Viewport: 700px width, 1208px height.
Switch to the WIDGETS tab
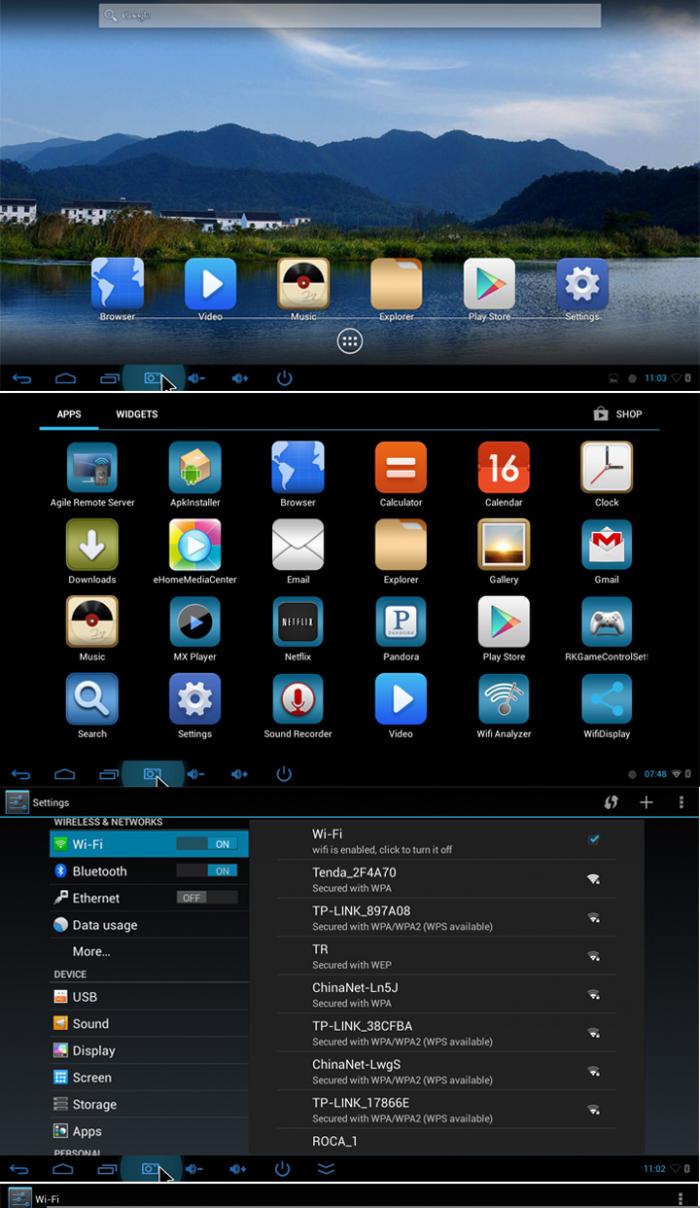[x=137, y=414]
